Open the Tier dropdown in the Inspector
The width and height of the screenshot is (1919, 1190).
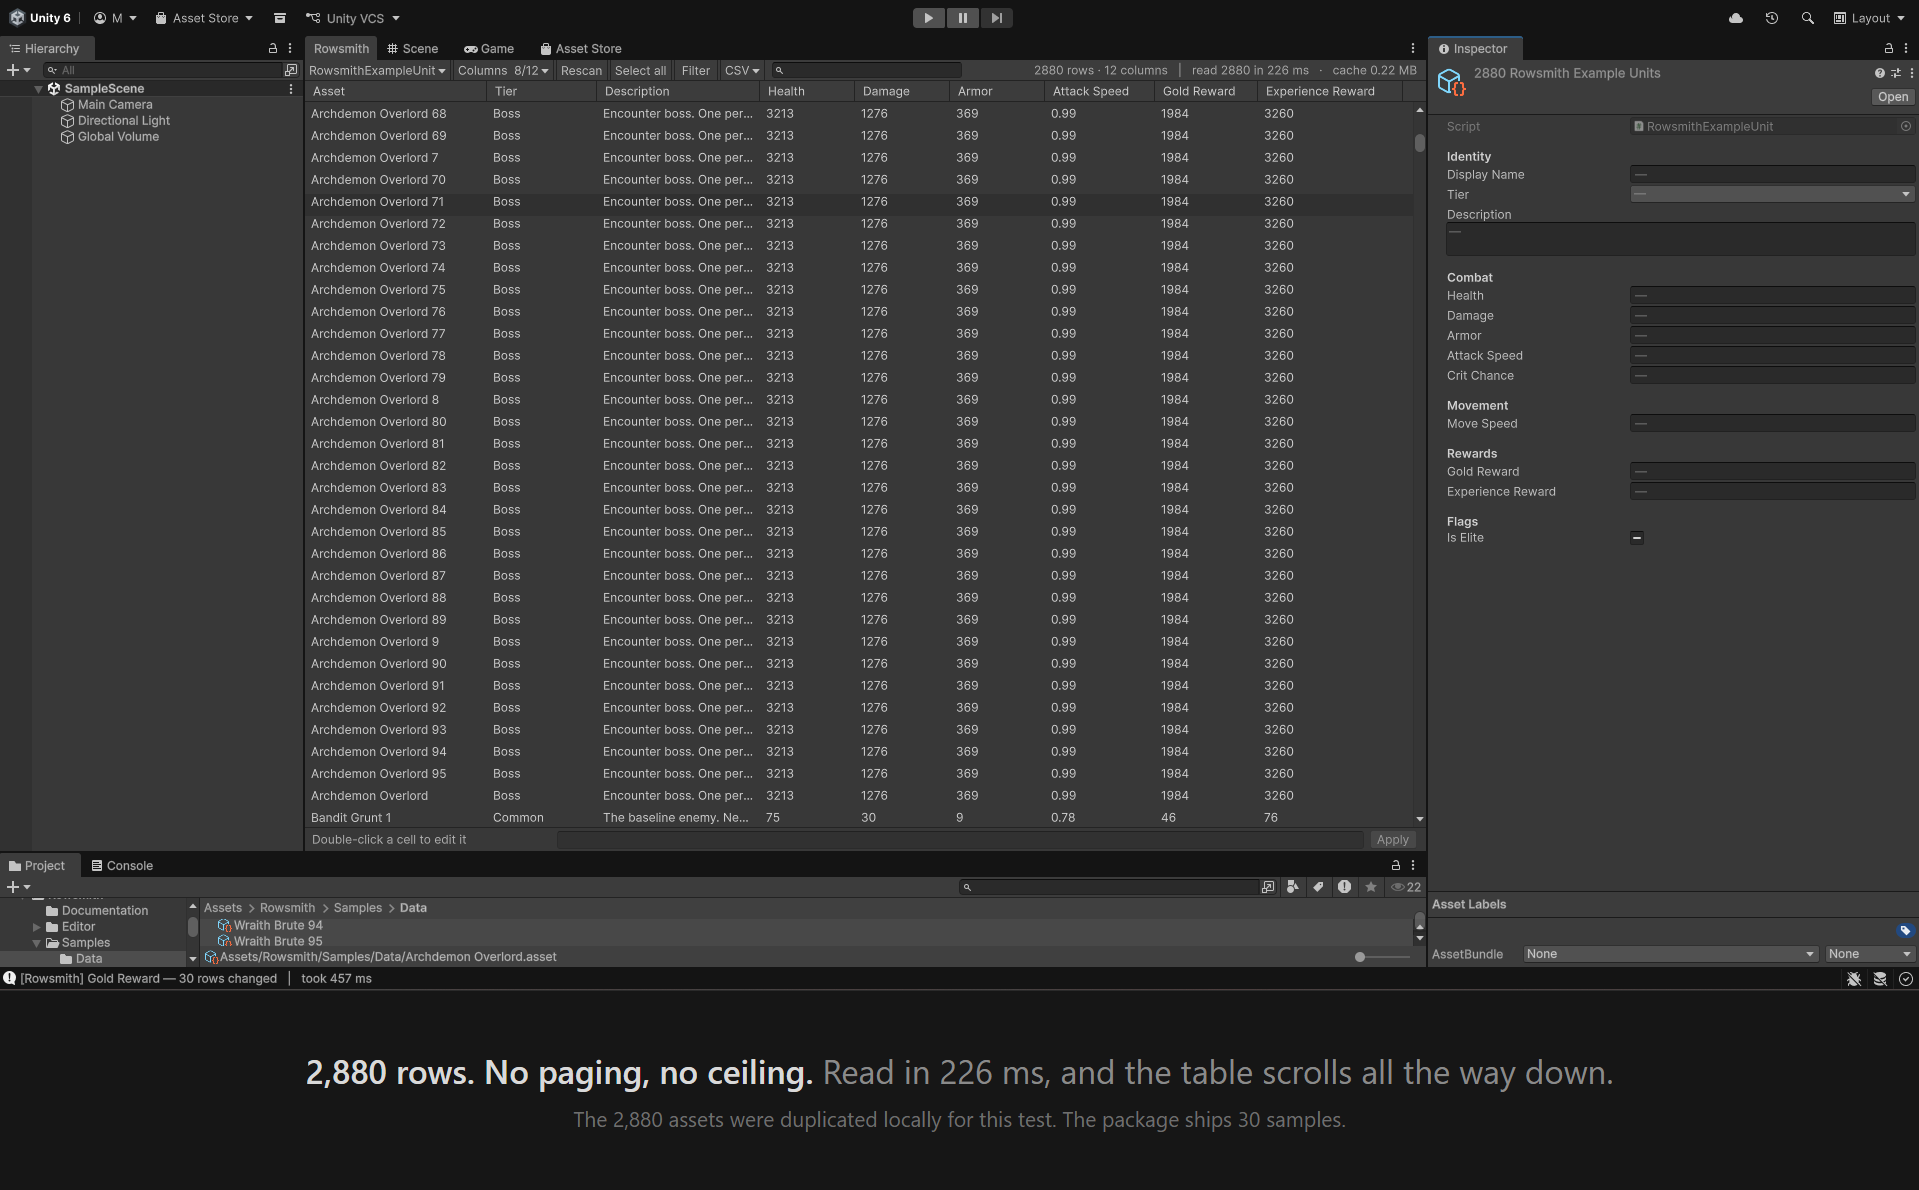click(1772, 194)
